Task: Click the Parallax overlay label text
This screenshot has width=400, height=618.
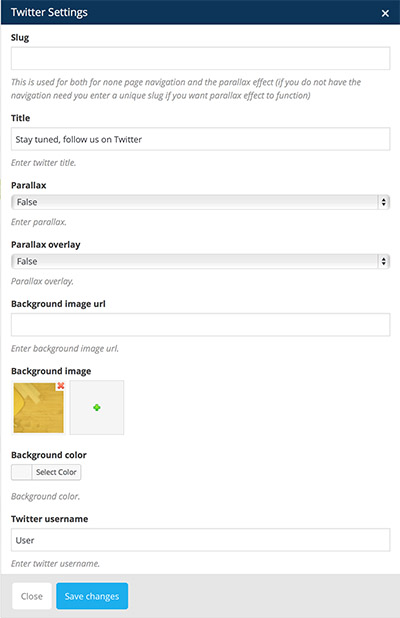Action: coord(46,245)
